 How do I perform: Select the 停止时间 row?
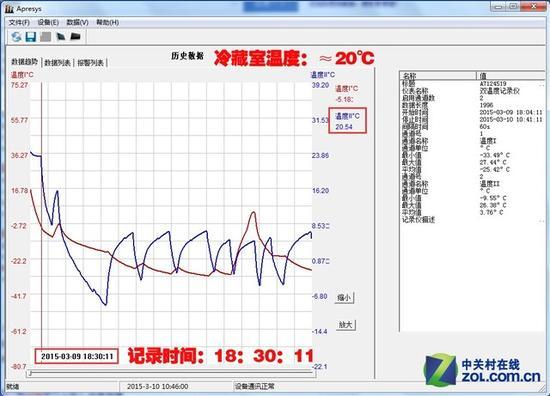pos(472,120)
